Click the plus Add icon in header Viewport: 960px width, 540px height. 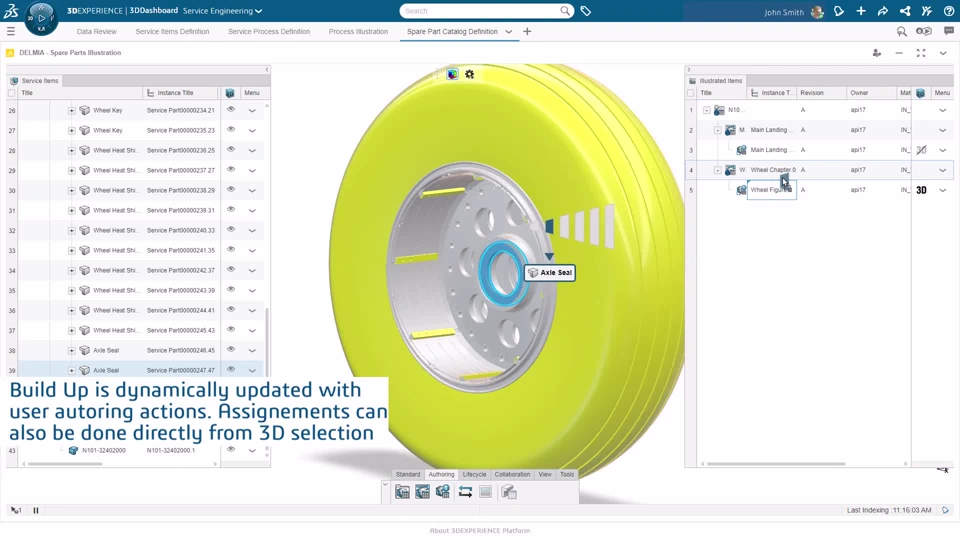point(861,11)
